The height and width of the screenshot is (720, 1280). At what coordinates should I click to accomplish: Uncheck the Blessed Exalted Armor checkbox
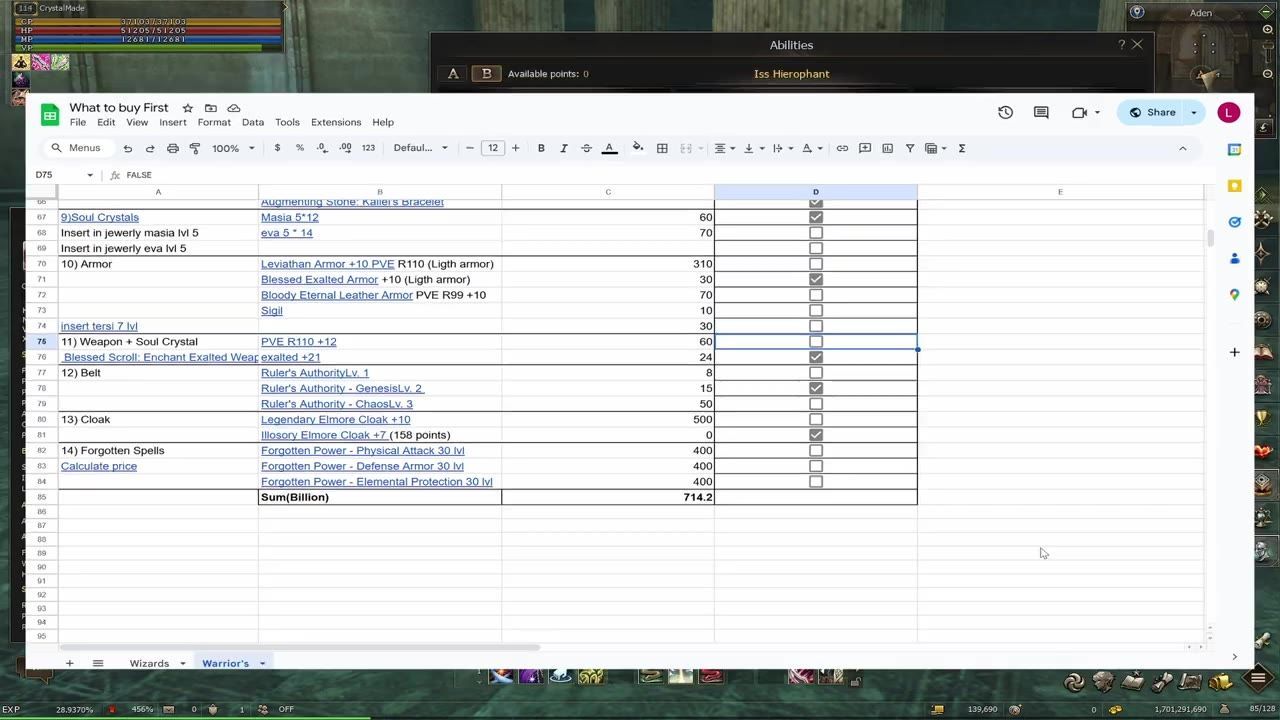(816, 279)
